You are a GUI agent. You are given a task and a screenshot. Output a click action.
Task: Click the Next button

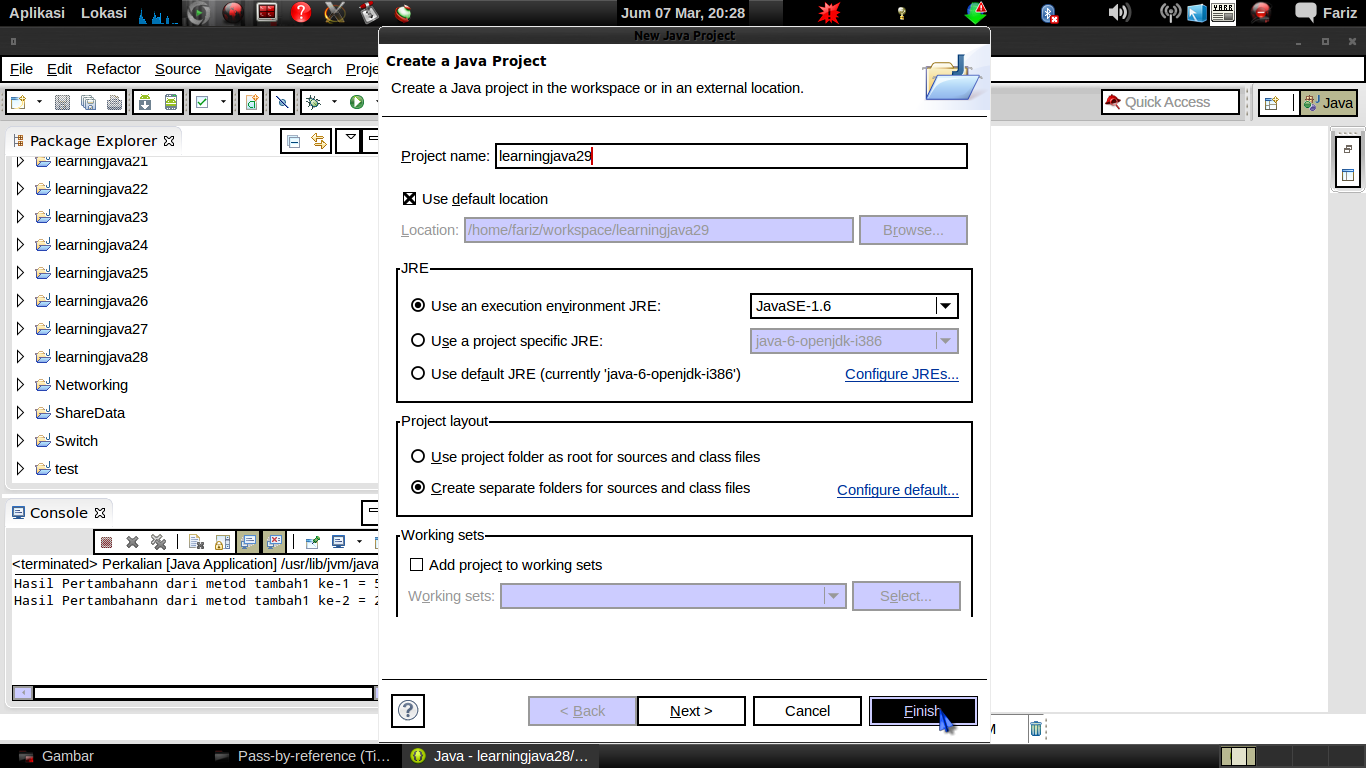pyautogui.click(x=691, y=711)
